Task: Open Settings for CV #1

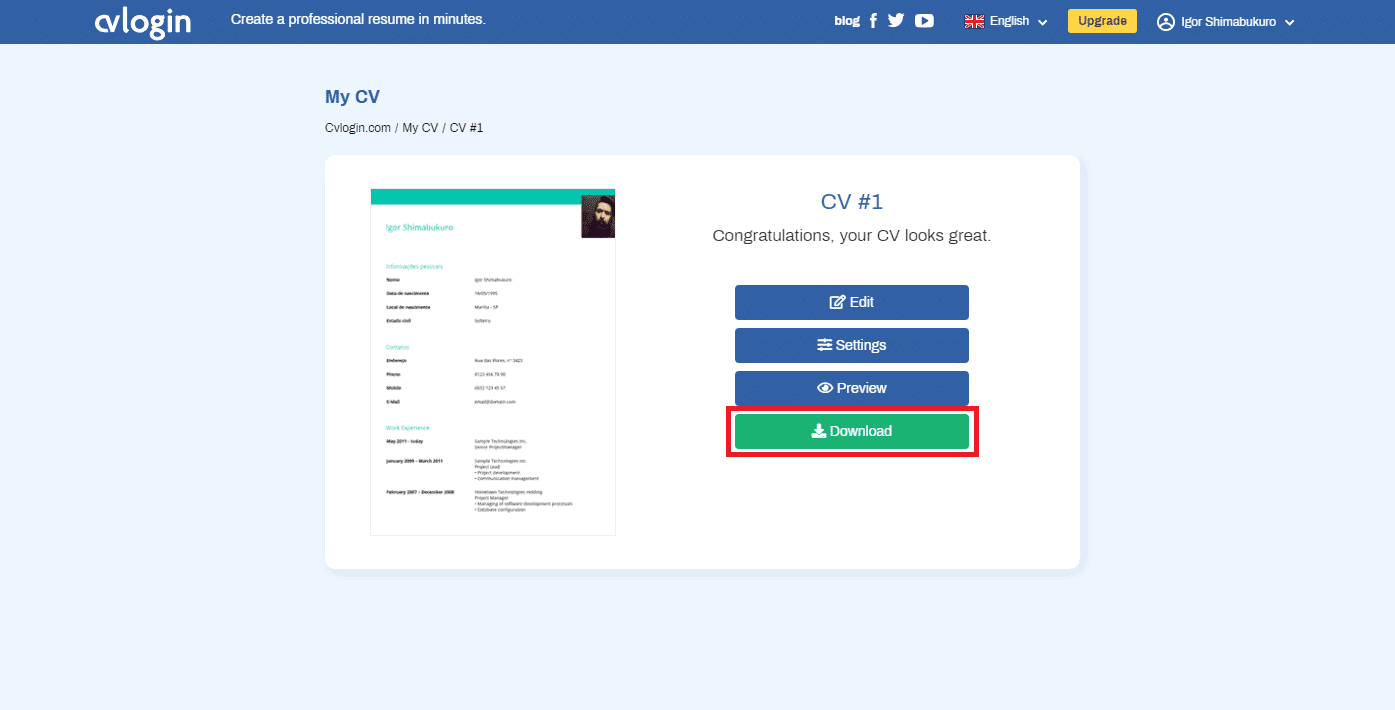Action: click(x=851, y=345)
